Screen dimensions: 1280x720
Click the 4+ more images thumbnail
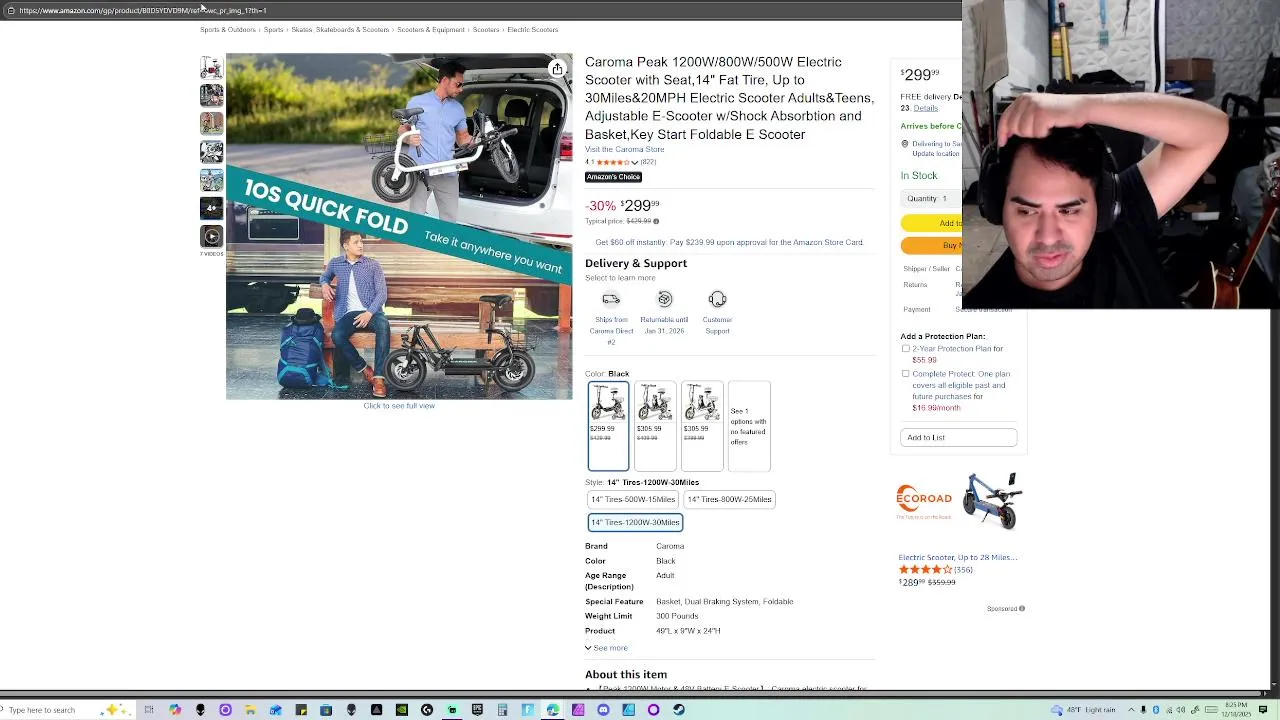(211, 208)
